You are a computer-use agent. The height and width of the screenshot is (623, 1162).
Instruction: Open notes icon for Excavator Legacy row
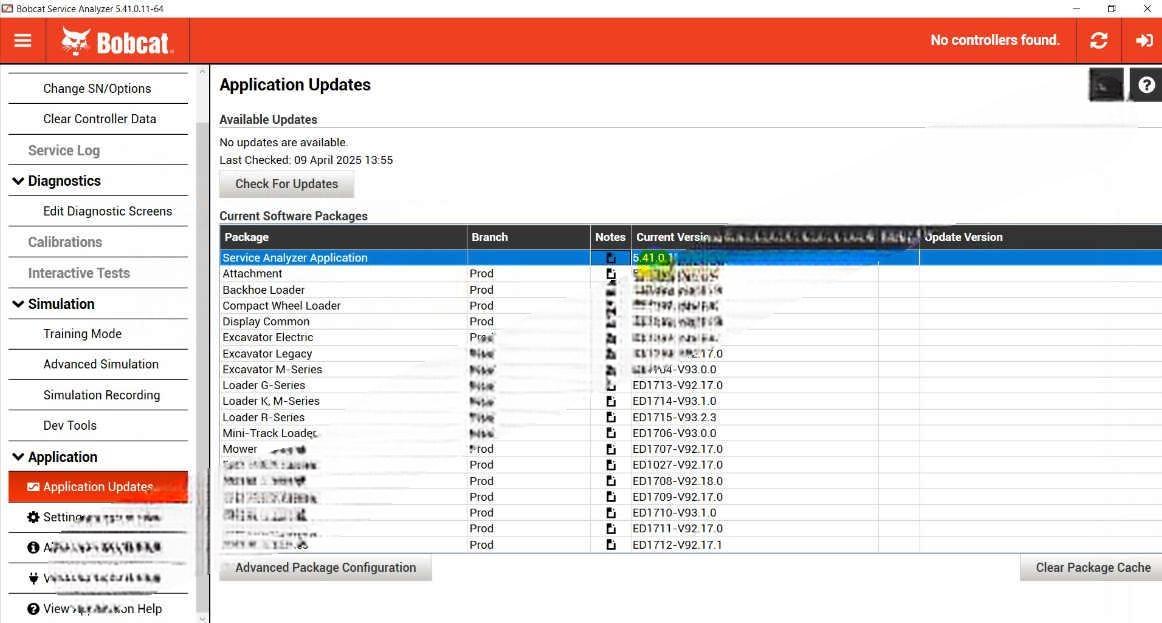611,354
